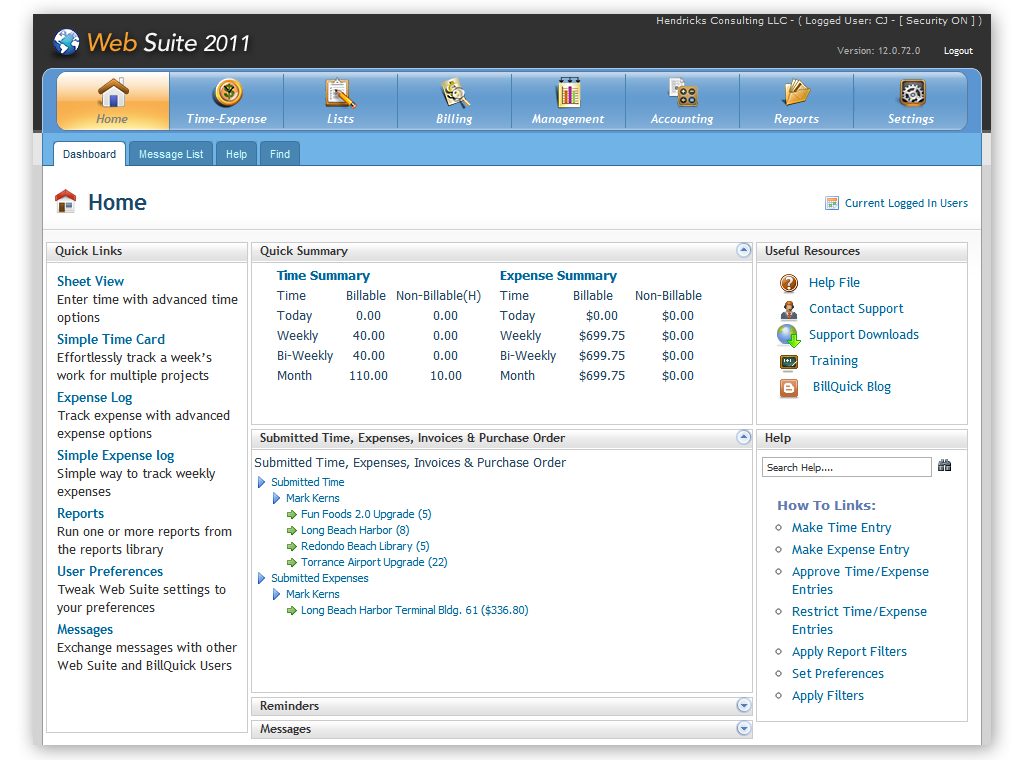The height and width of the screenshot is (760, 1024).
Task: Expand the Messages panel
Action: [x=743, y=729]
